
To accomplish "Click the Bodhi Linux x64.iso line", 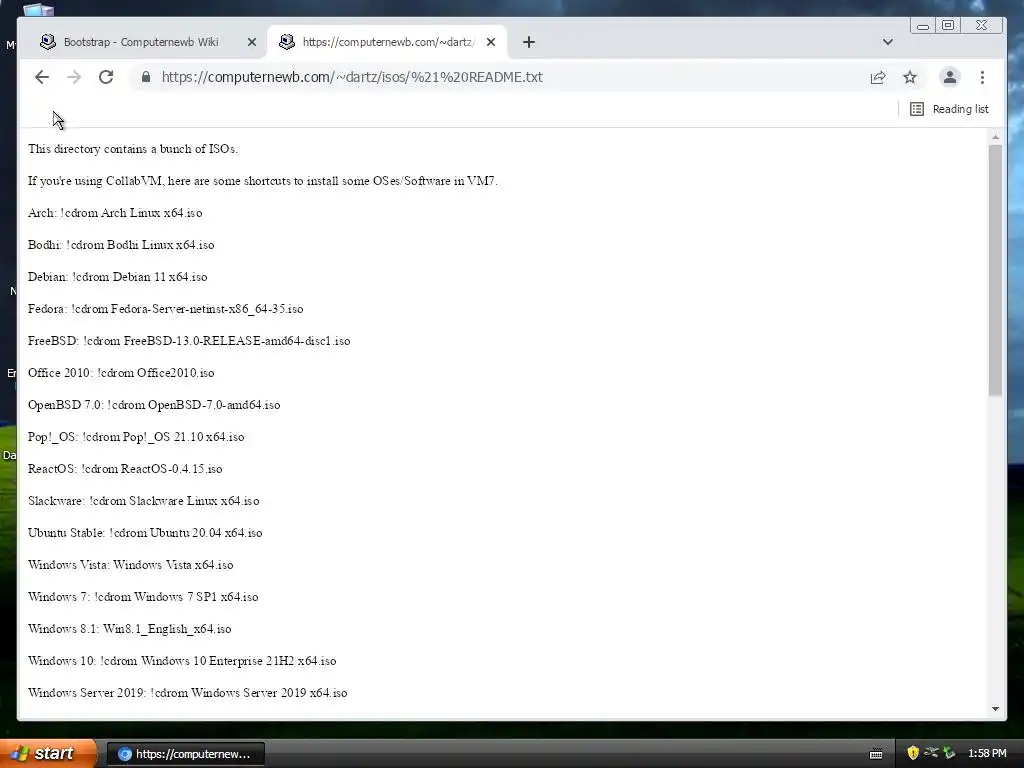I will [121, 245].
